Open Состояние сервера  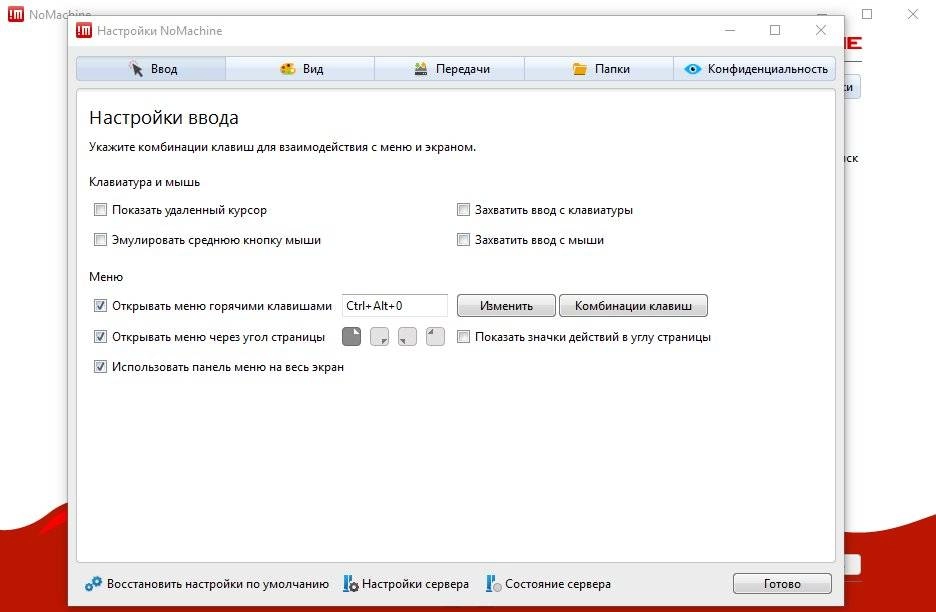(x=548, y=584)
